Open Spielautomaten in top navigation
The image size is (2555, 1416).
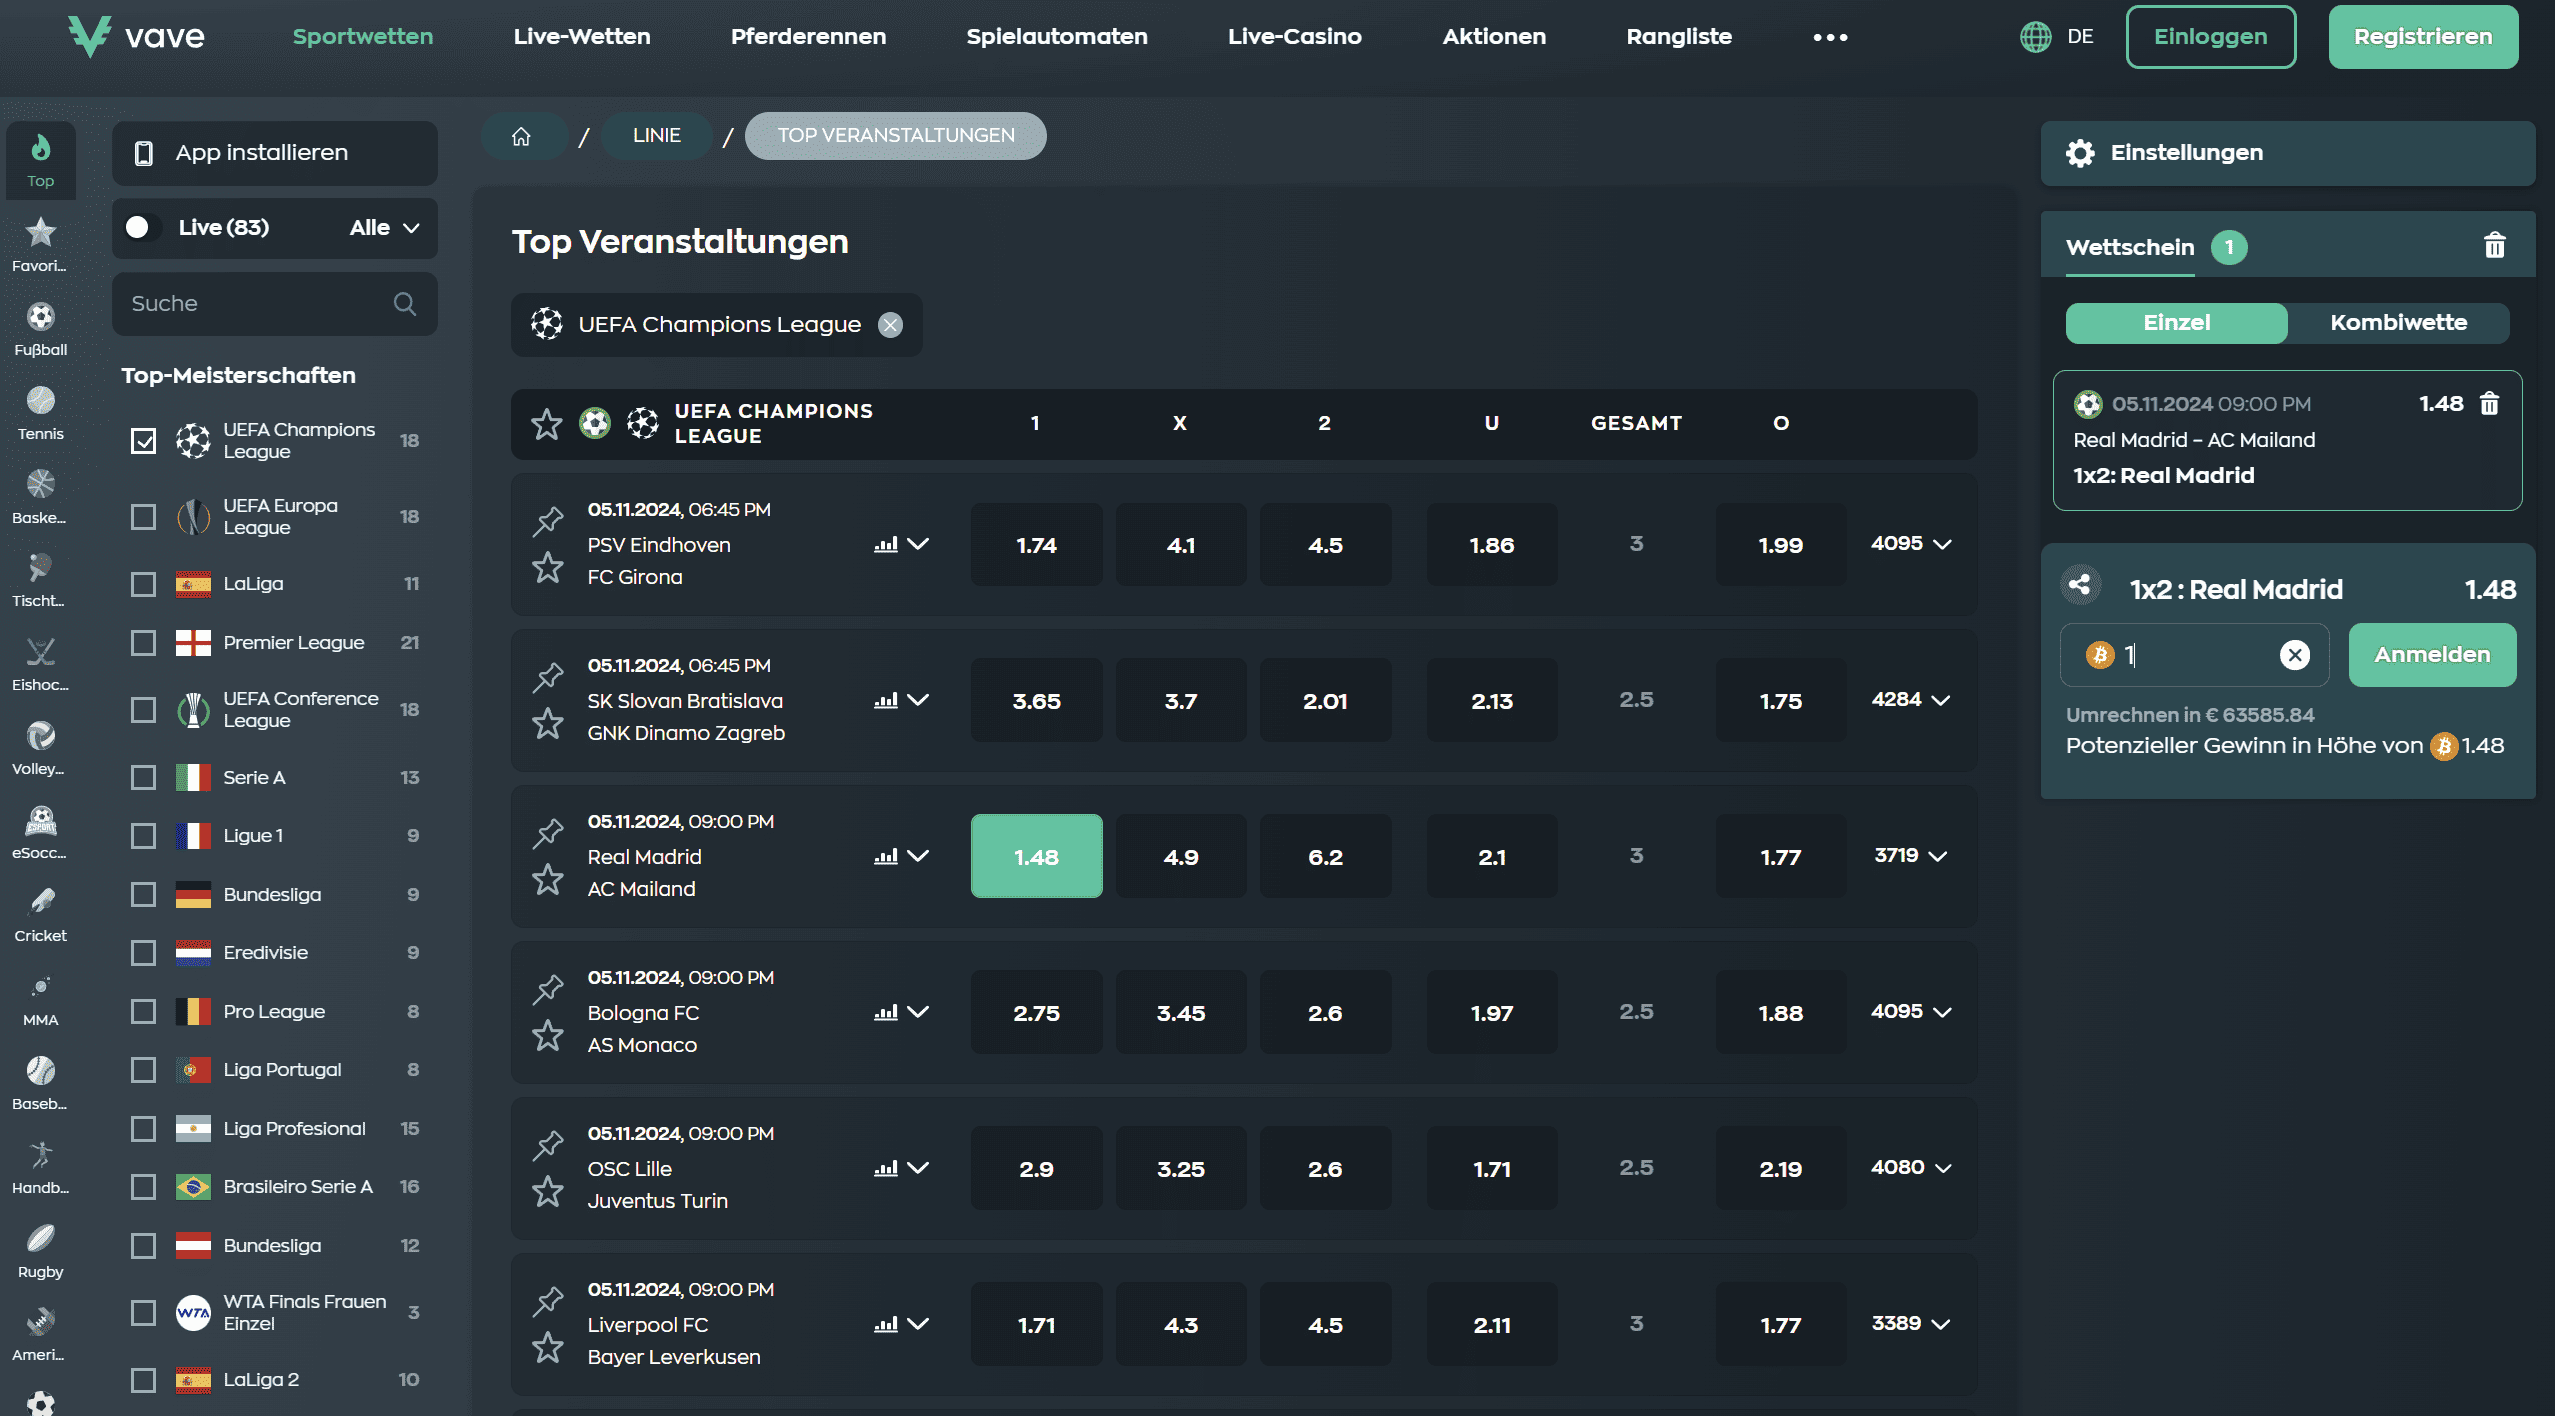tap(1057, 37)
